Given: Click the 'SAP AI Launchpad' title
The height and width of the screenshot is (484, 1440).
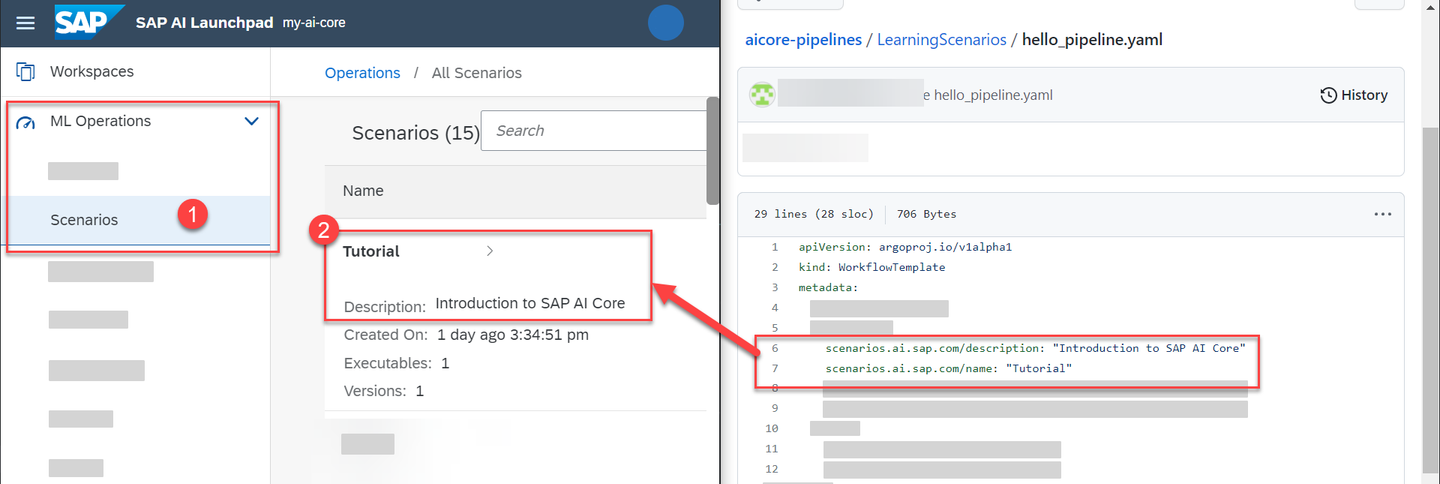Looking at the screenshot, I should point(204,22).
